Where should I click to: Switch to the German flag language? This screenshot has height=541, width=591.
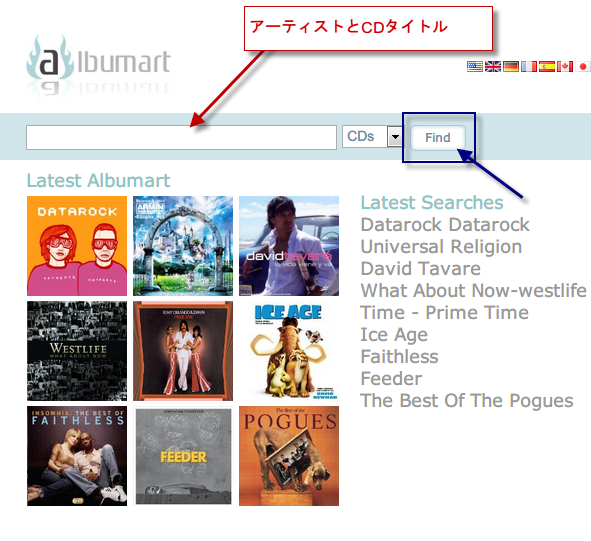(511, 66)
